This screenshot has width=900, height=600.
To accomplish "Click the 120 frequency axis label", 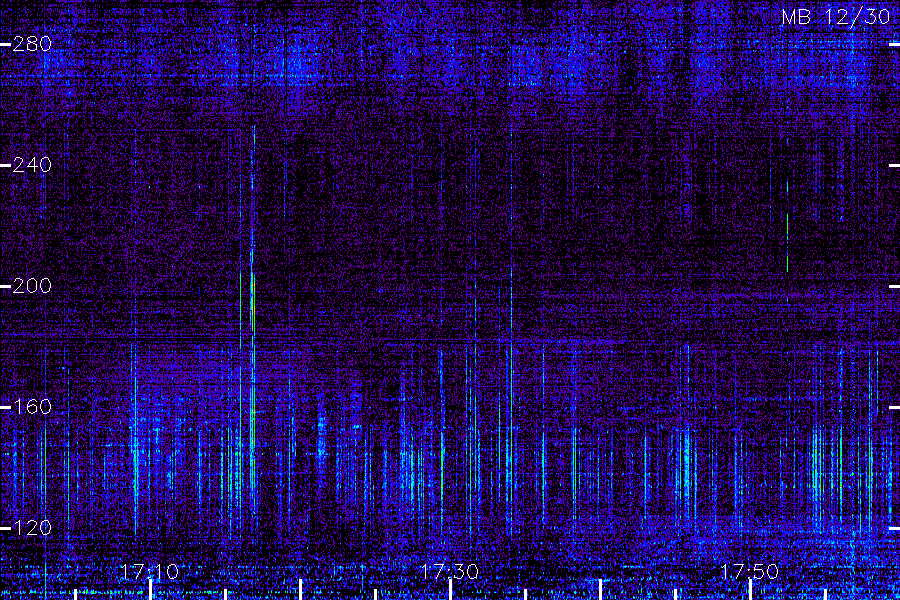I will [x=32, y=528].
